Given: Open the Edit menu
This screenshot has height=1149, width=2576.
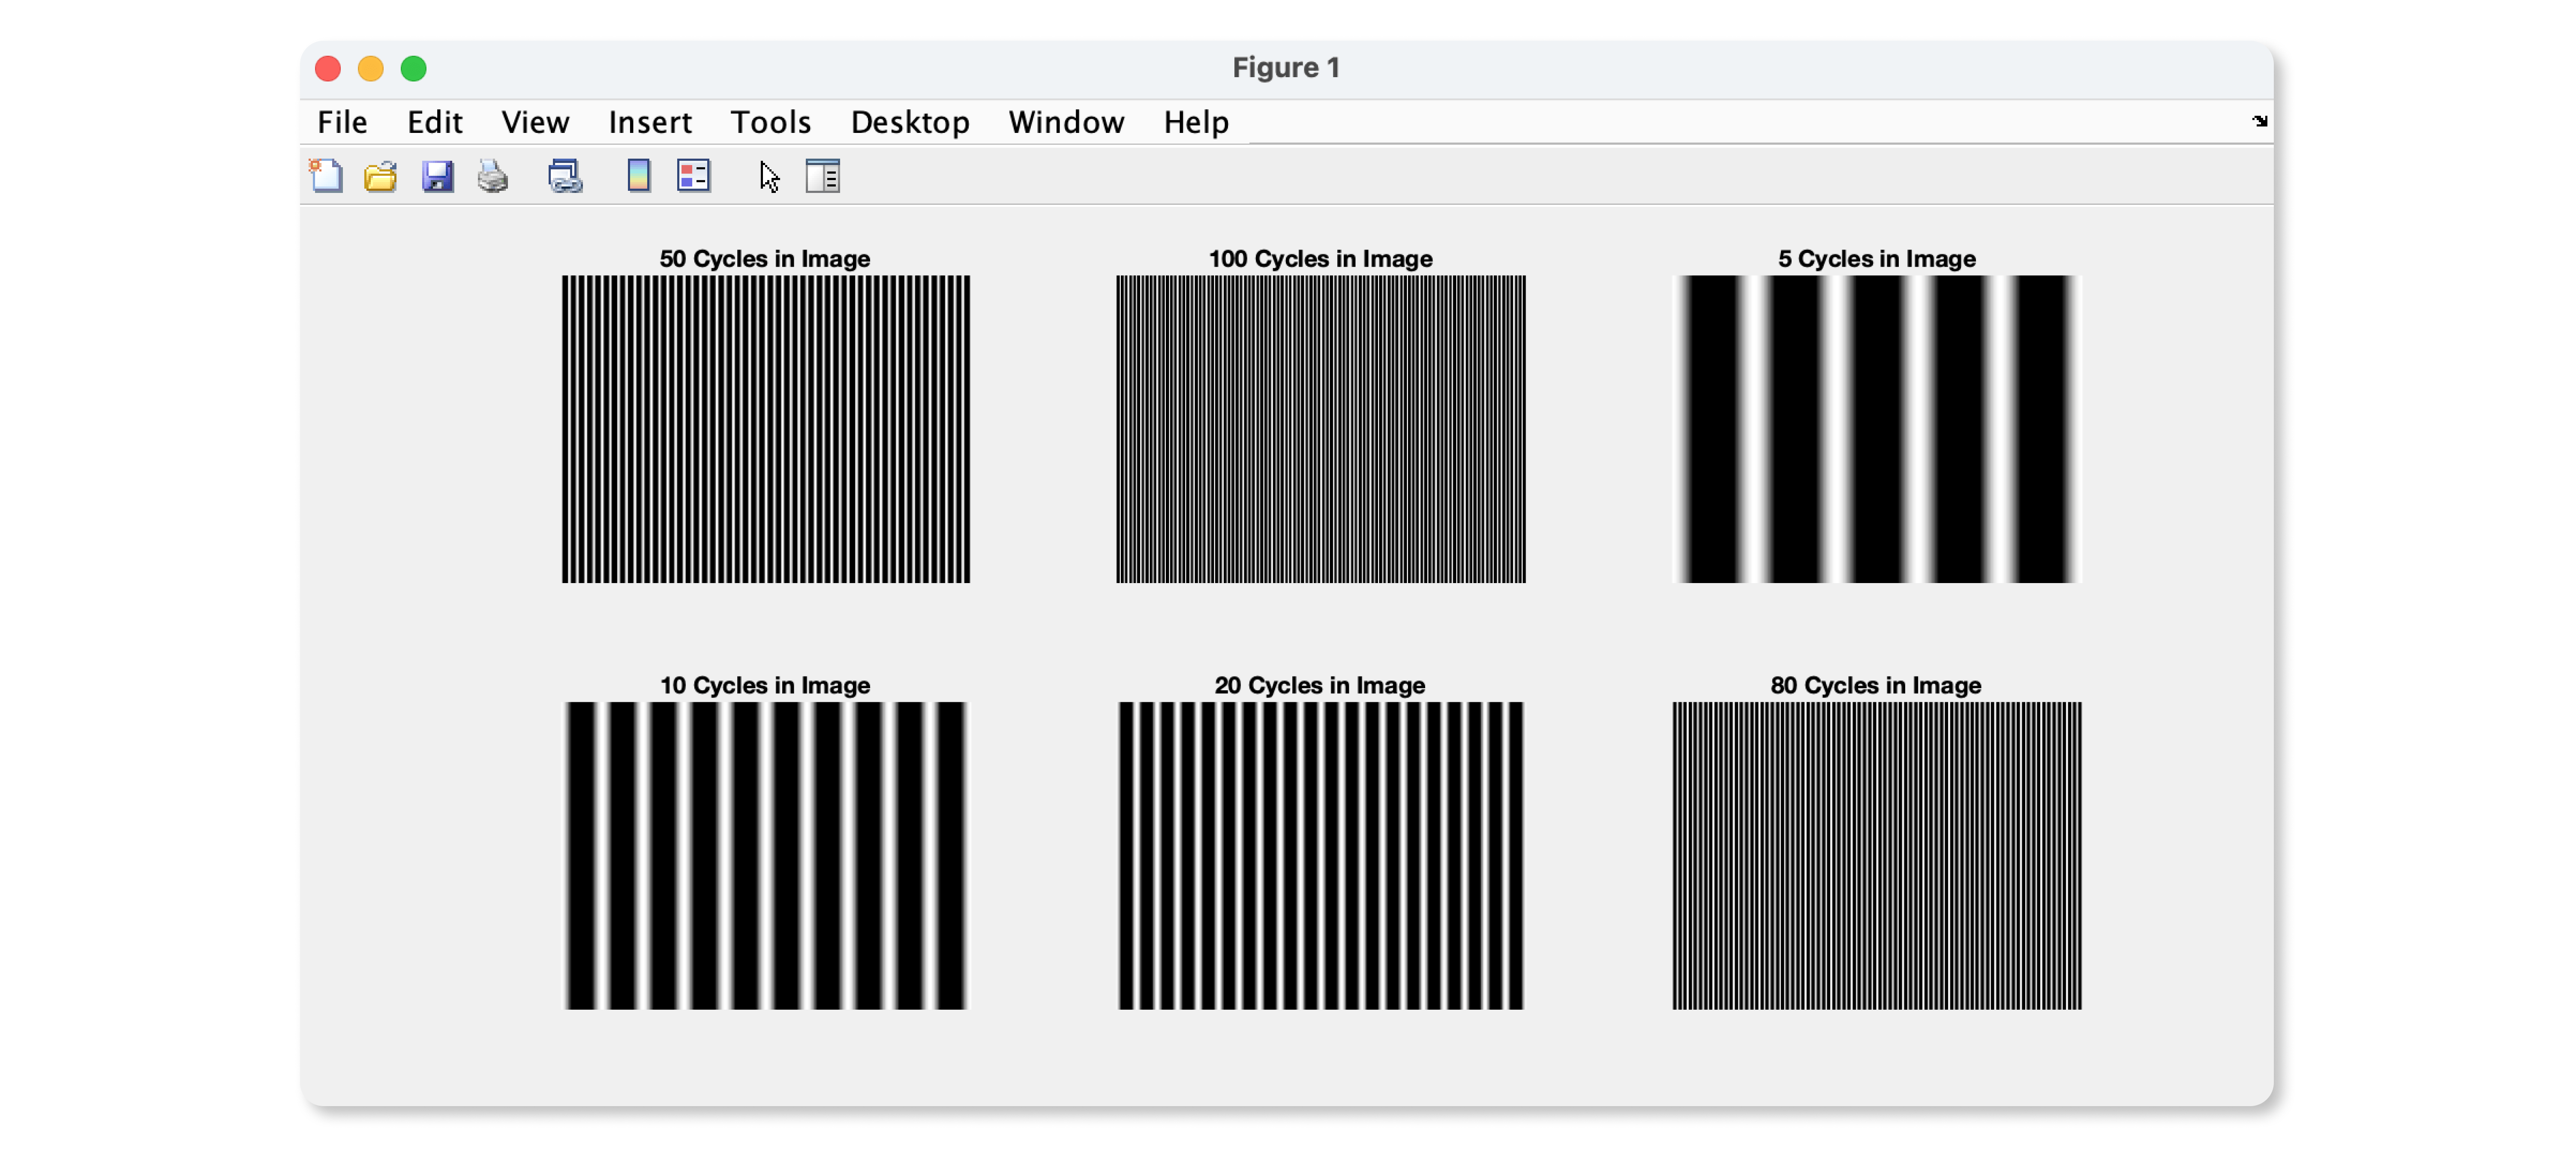Looking at the screenshot, I should point(434,122).
